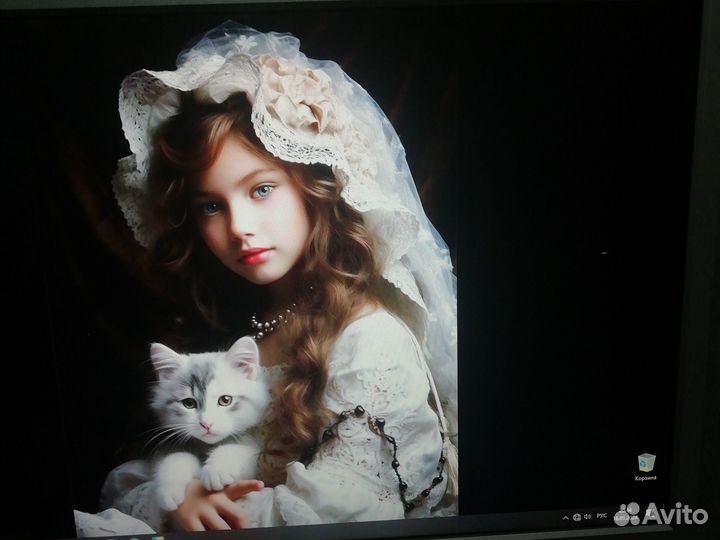The image size is (720, 540).
Task: Select the Корзина recycle bin icon
Action: point(647,462)
